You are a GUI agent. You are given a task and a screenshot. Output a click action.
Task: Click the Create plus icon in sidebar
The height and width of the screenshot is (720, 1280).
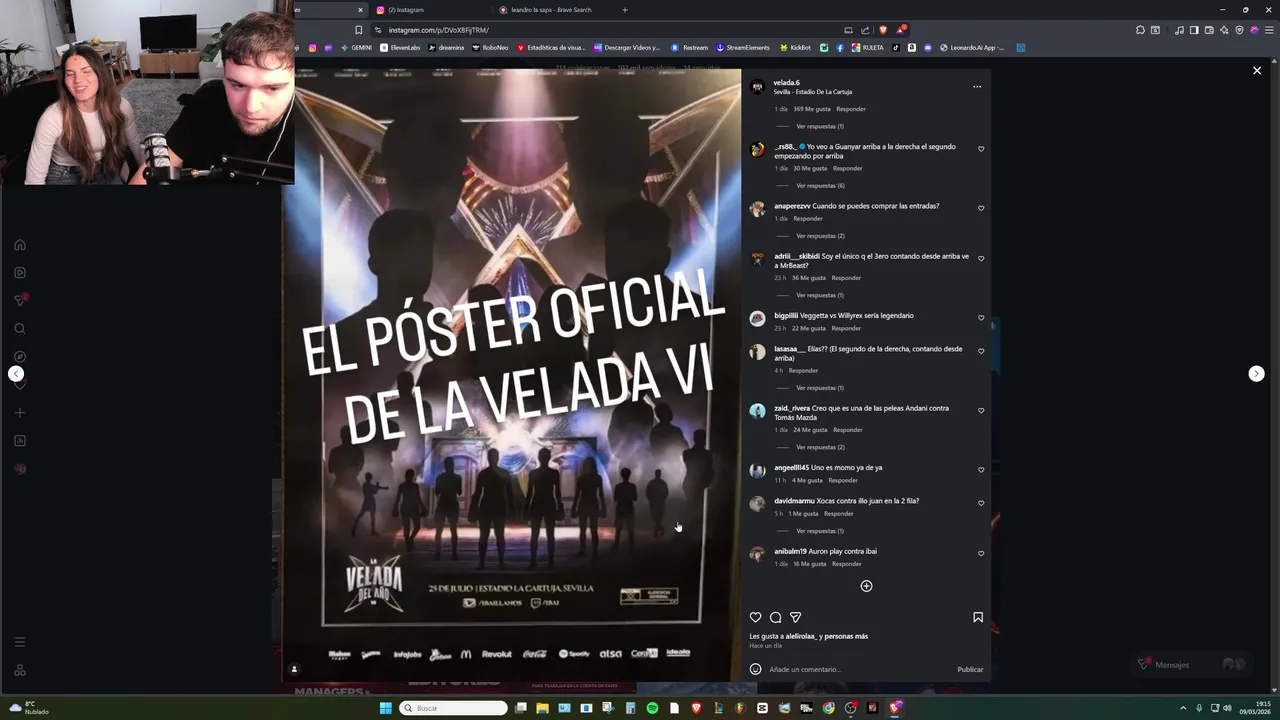point(20,412)
